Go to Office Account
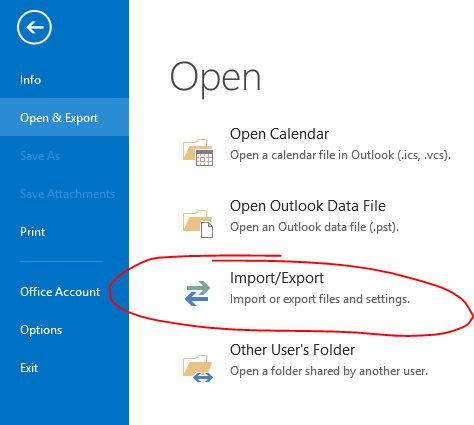This screenshot has height=425, width=474. point(64,292)
